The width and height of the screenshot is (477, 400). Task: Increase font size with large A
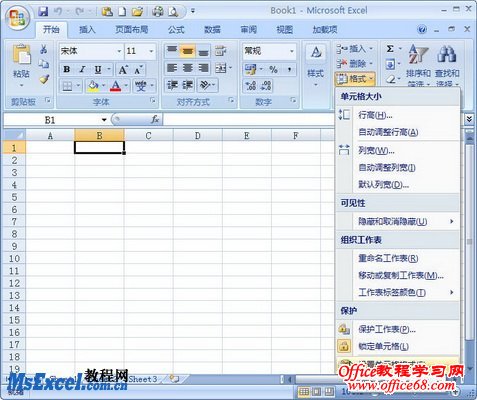[x=123, y=70]
